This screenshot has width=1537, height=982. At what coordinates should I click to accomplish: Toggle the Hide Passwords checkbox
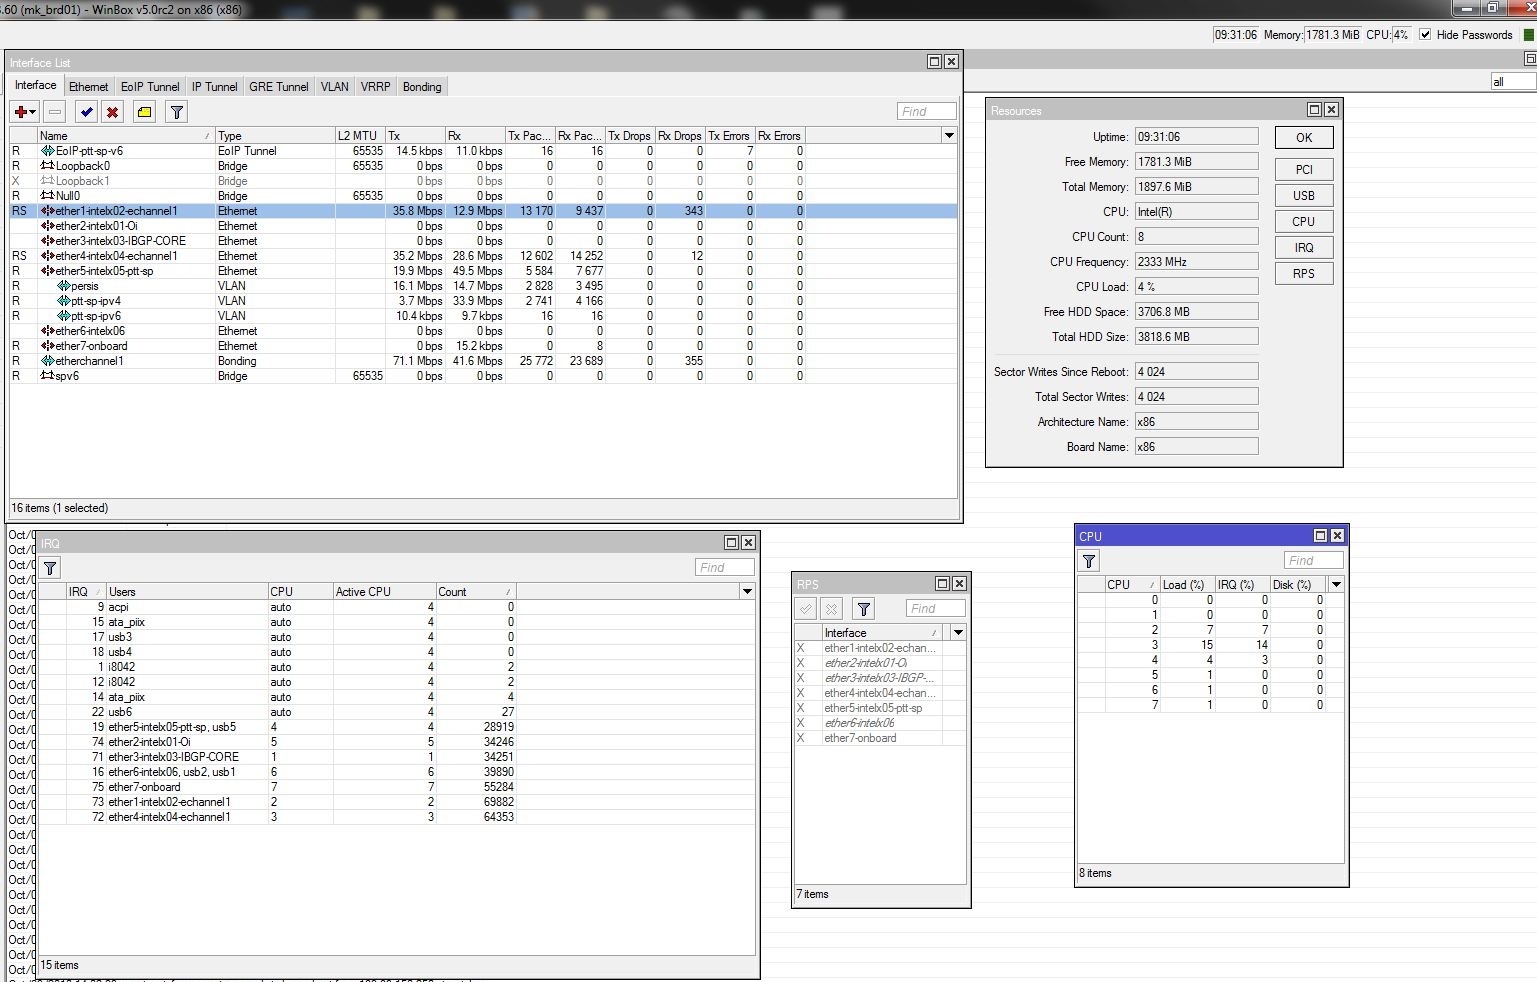(x=1425, y=34)
